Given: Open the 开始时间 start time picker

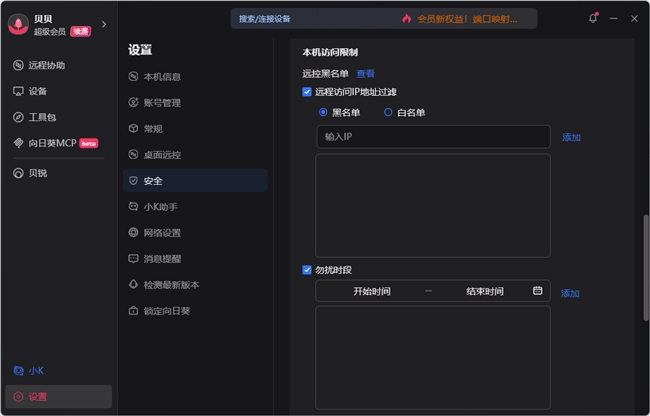Looking at the screenshot, I should [x=371, y=292].
